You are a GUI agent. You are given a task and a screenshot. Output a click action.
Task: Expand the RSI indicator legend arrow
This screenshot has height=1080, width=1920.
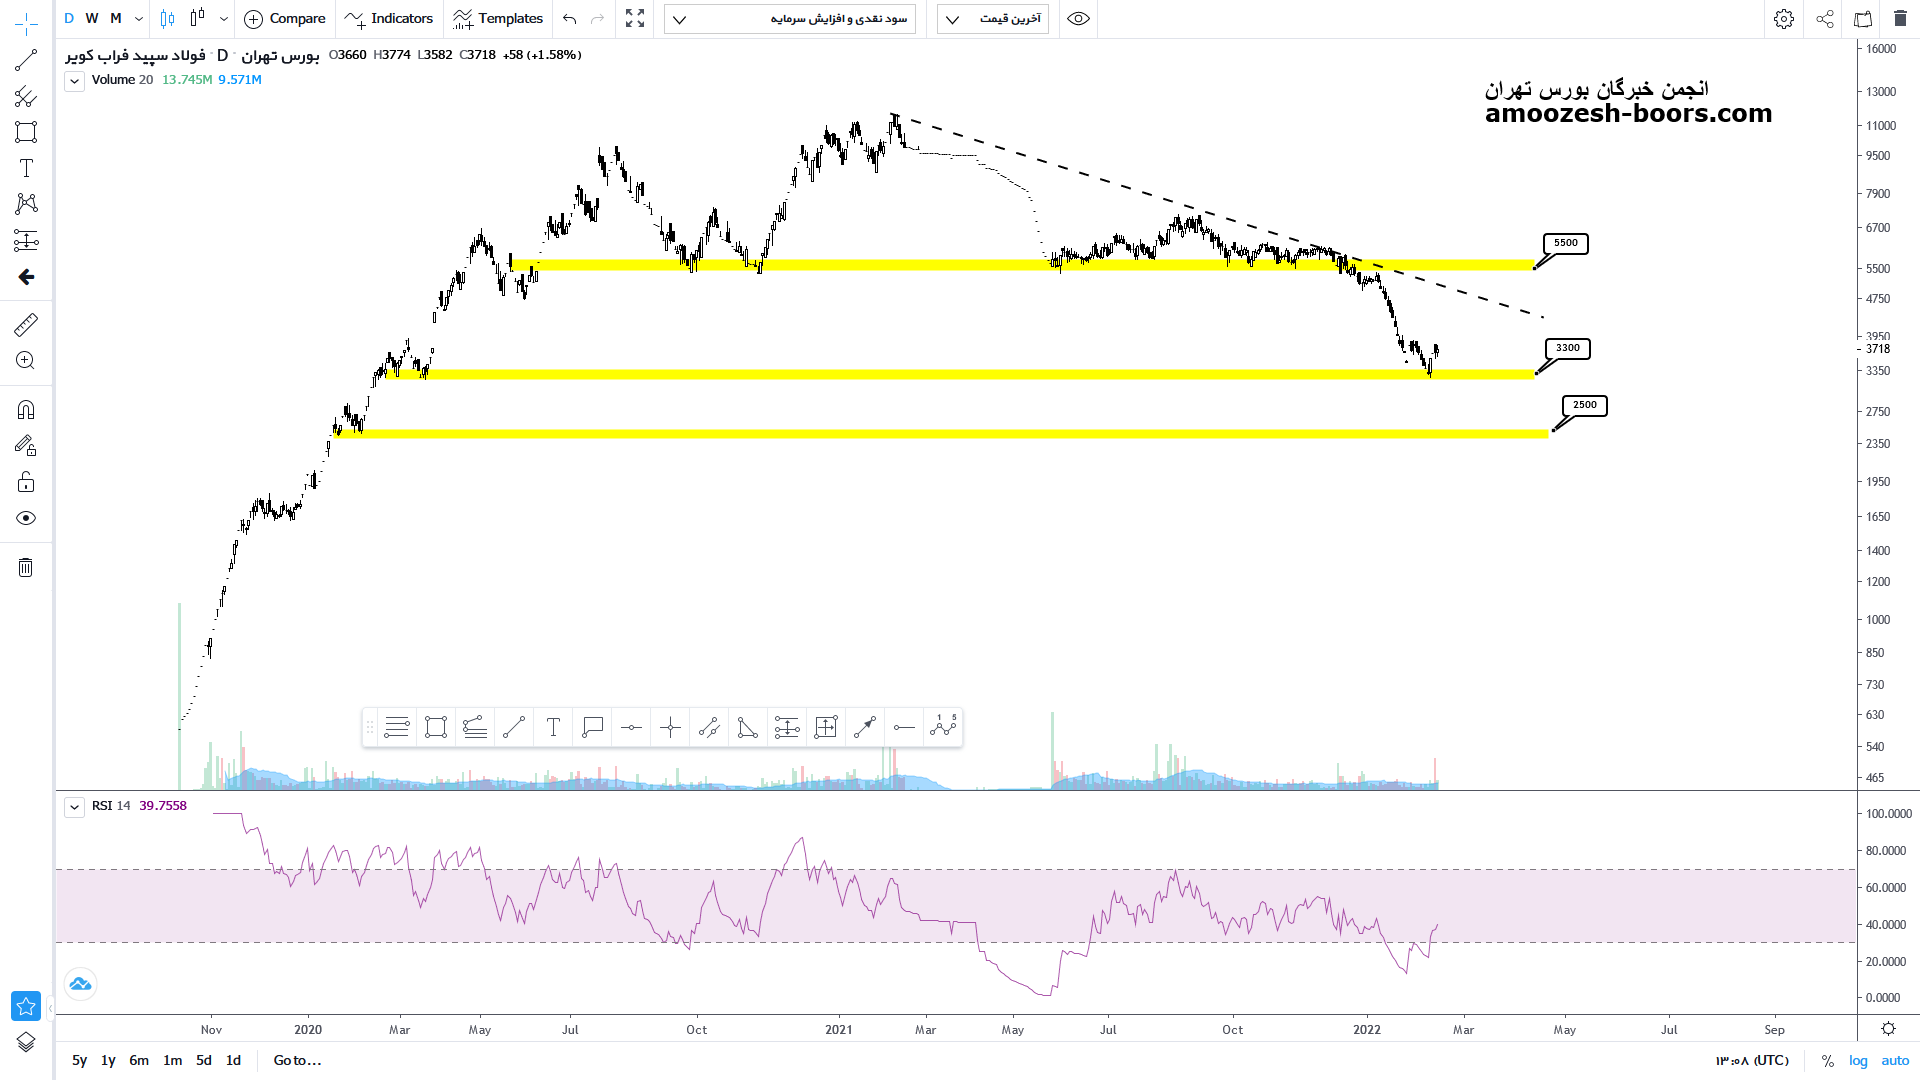pyautogui.click(x=74, y=806)
